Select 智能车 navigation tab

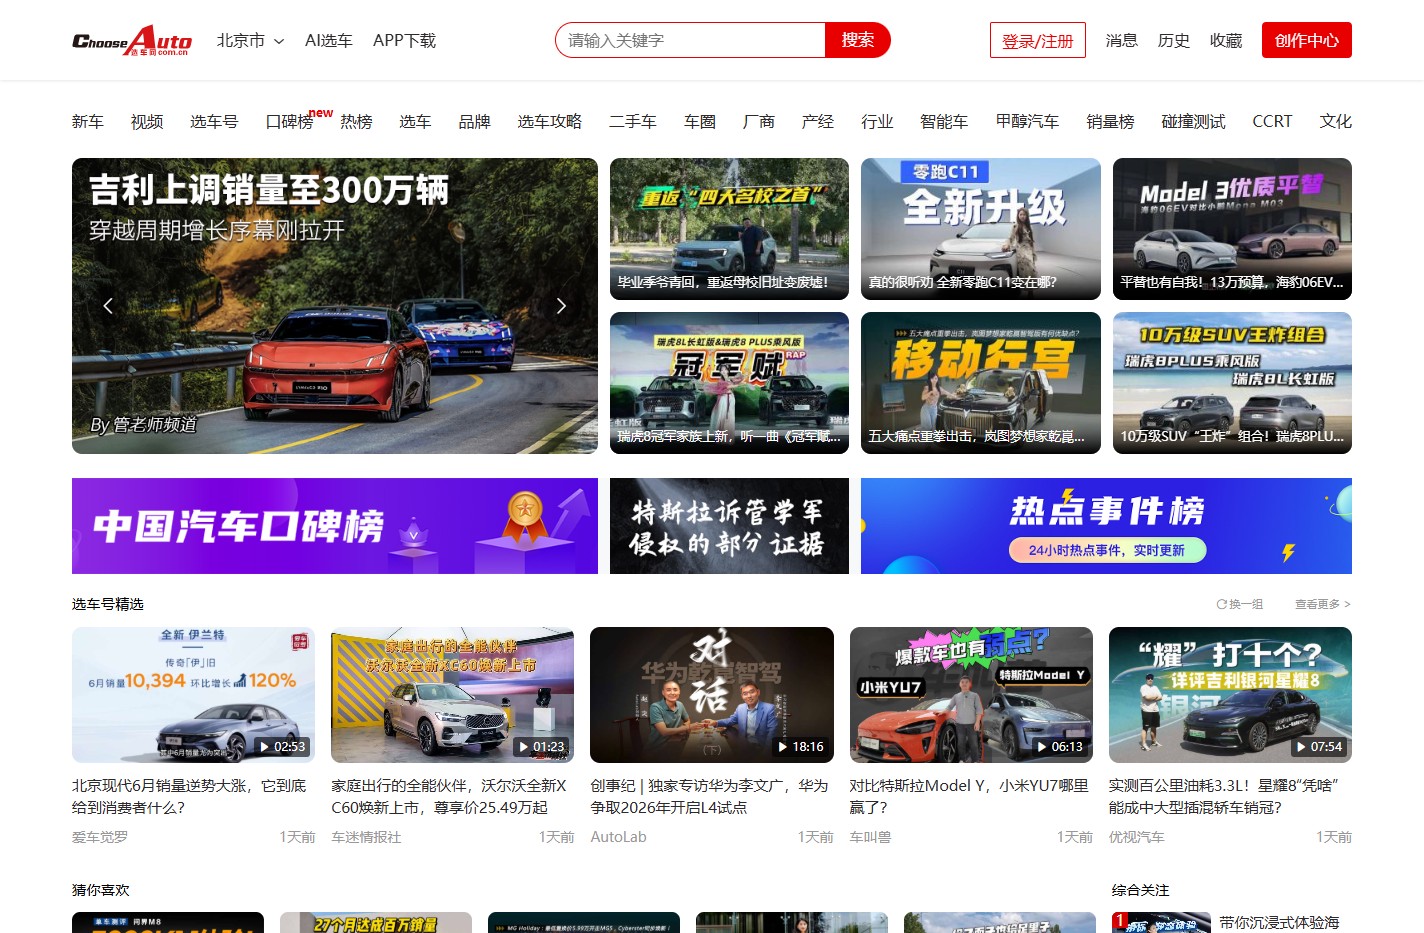coord(944,122)
